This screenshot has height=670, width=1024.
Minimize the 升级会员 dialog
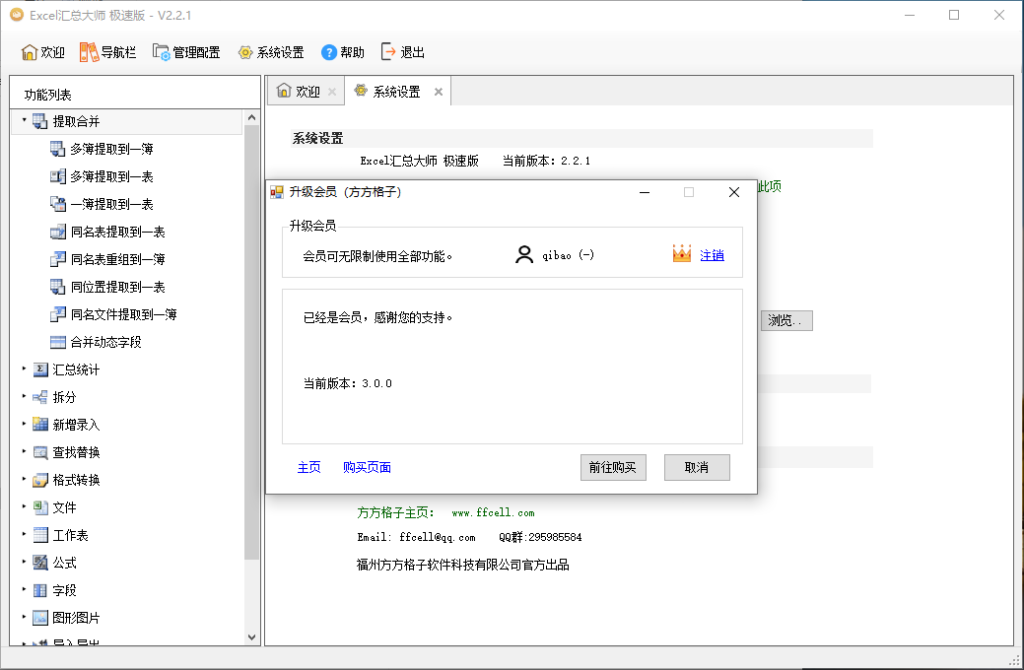[x=645, y=192]
